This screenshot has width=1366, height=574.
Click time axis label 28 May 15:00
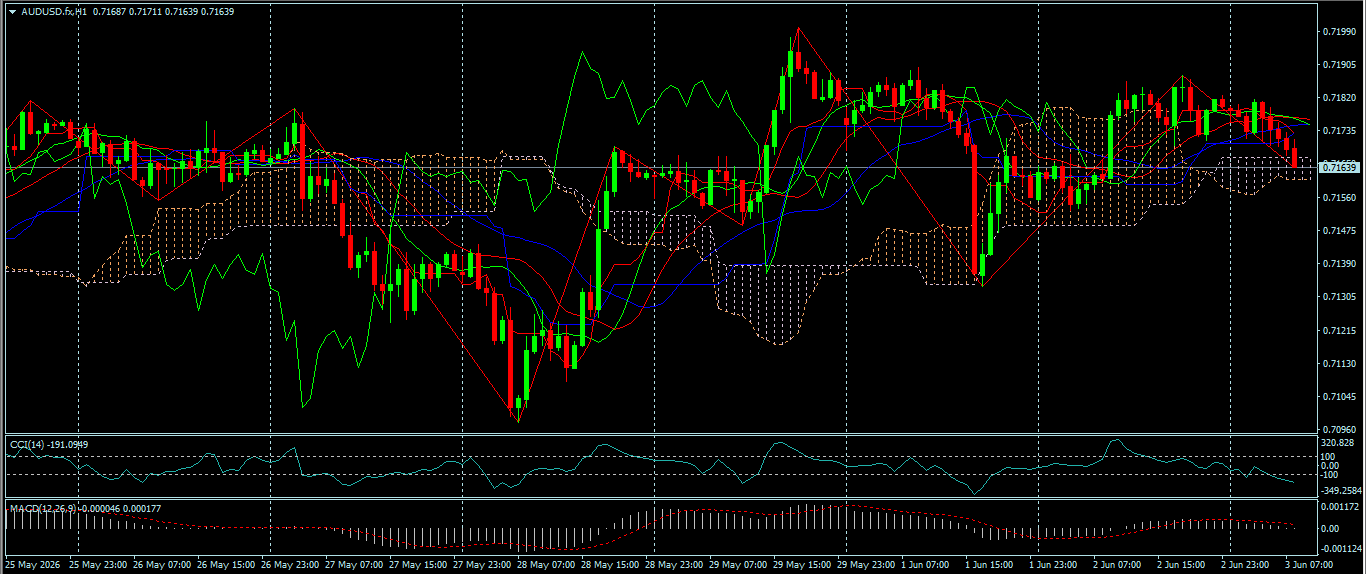pos(610,565)
